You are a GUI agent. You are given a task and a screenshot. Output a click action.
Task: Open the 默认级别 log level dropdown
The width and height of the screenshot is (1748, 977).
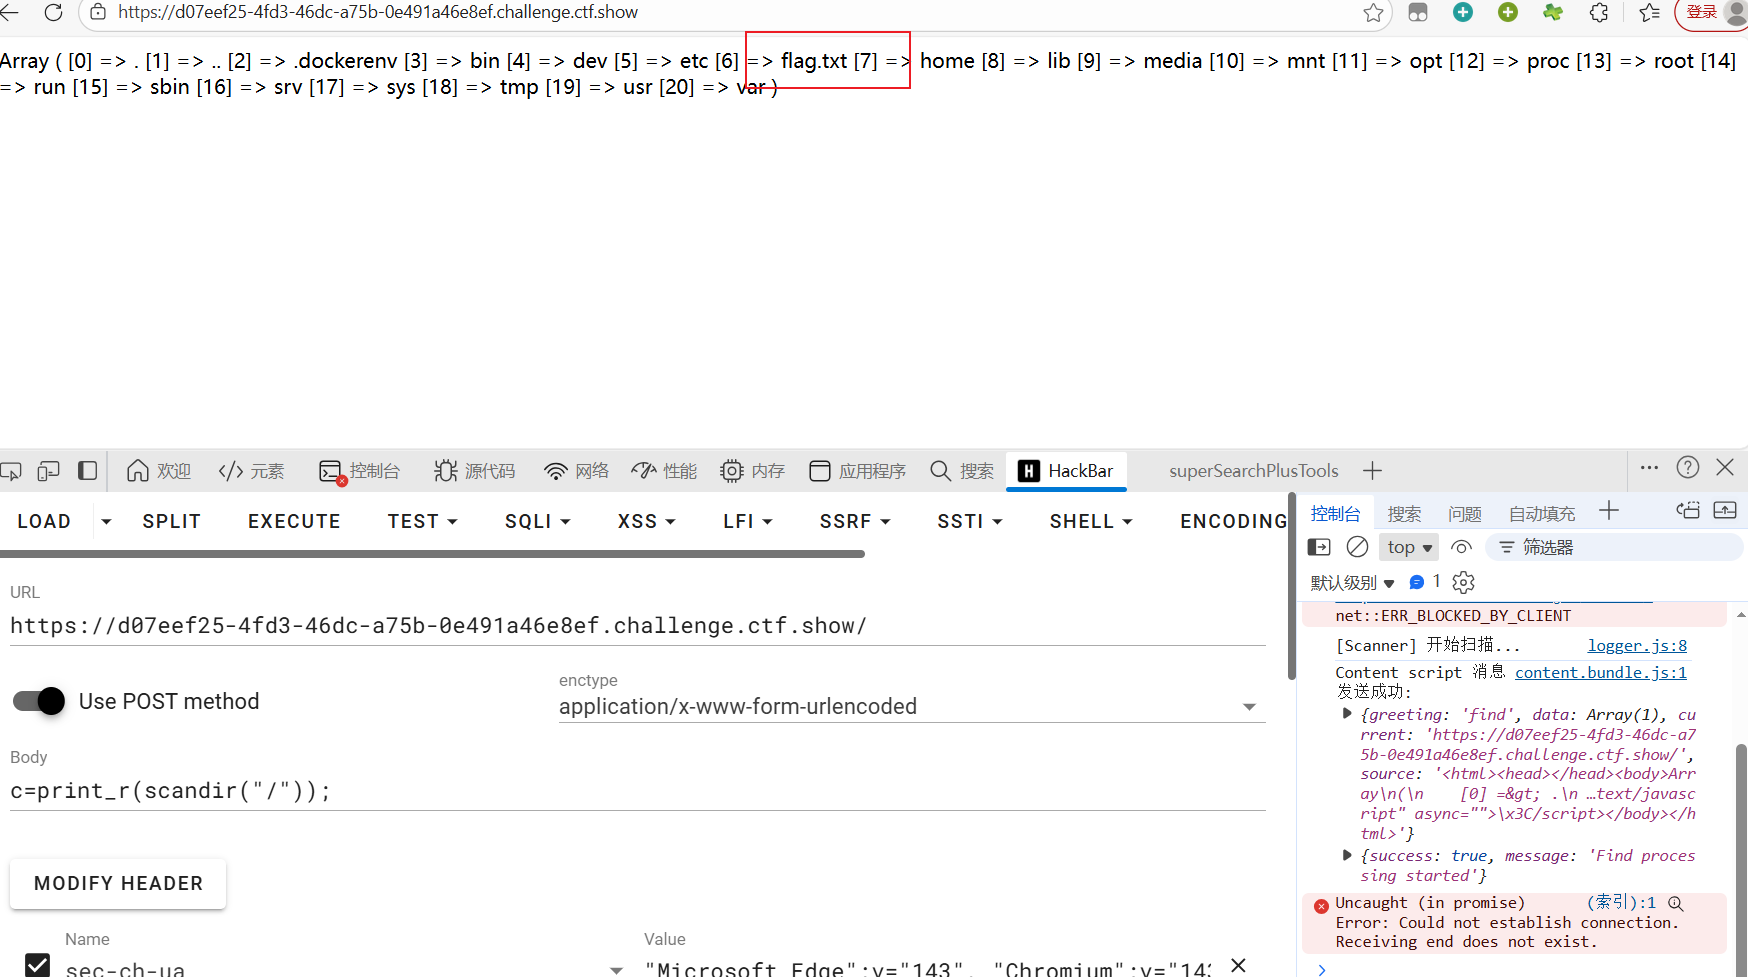[1352, 582]
